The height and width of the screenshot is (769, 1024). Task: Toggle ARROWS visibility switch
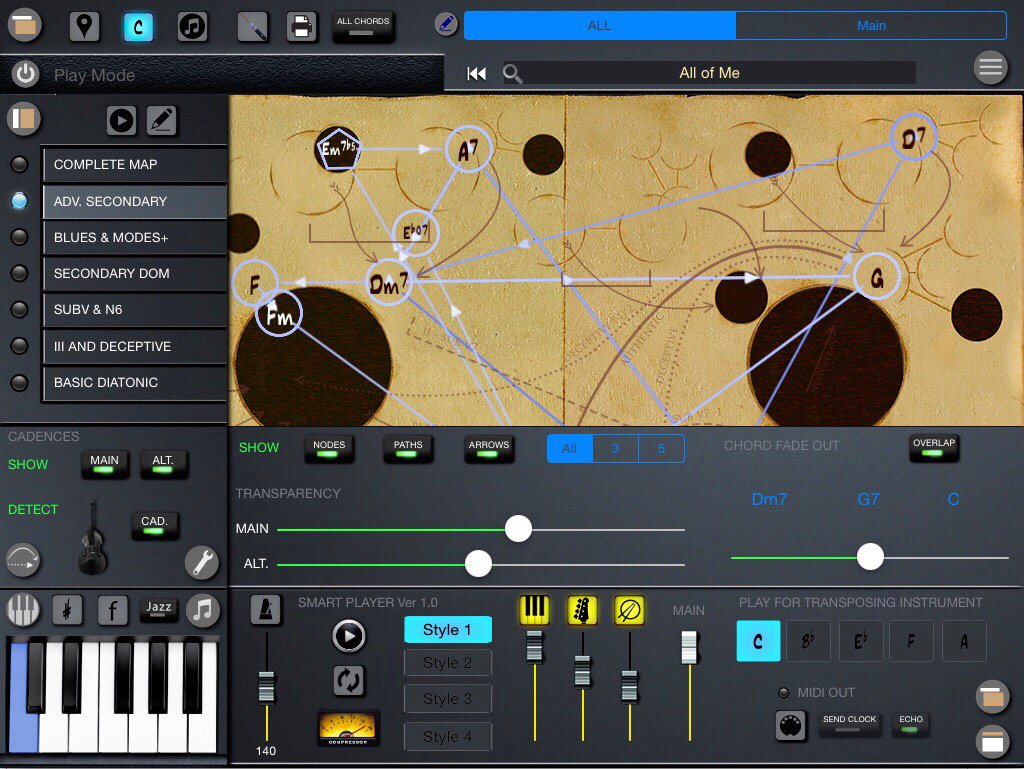coord(488,448)
